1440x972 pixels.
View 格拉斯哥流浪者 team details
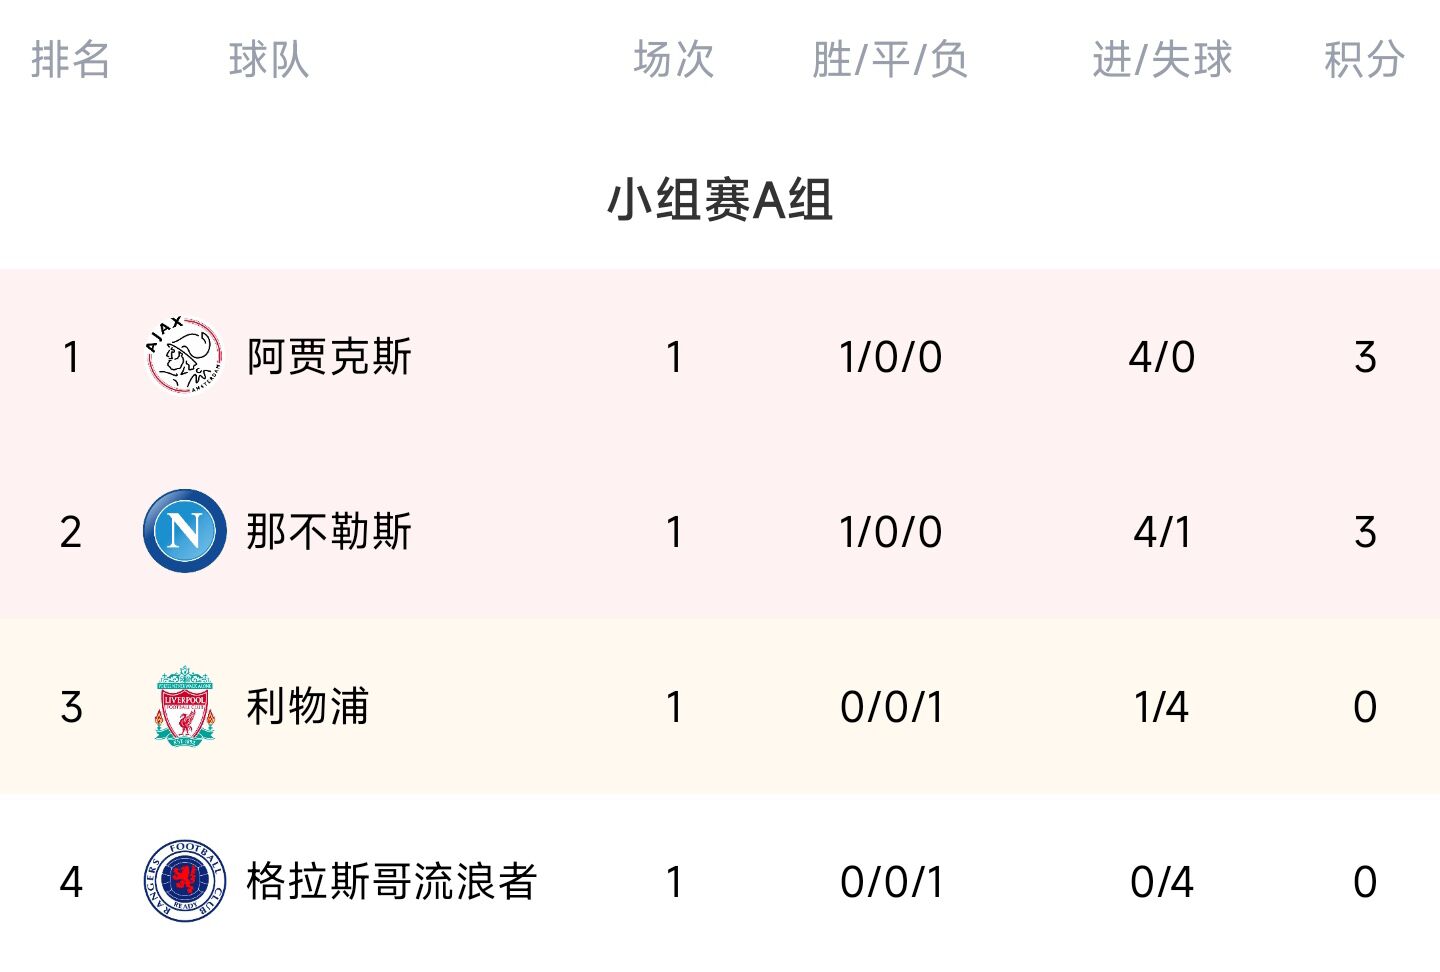click(x=391, y=882)
